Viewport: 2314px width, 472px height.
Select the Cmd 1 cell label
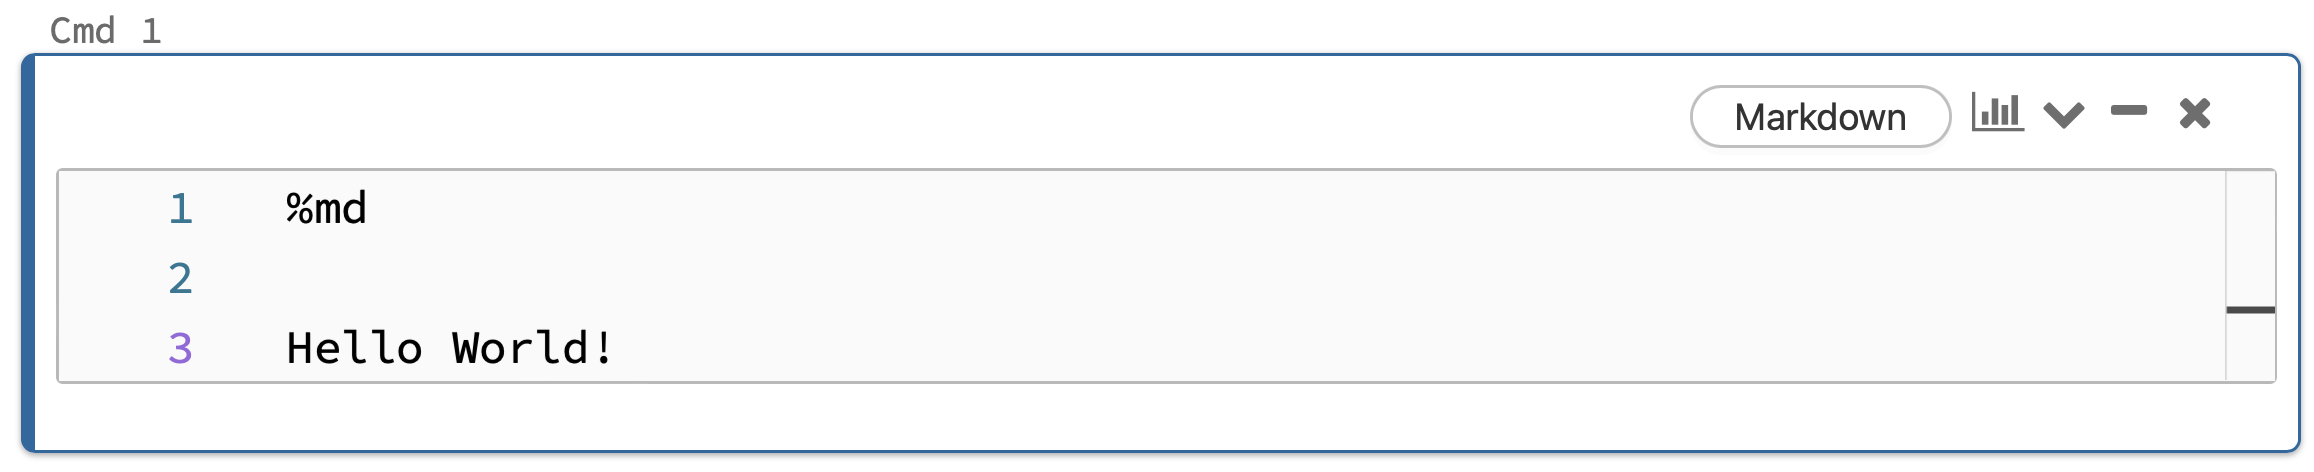pyautogui.click(x=105, y=31)
